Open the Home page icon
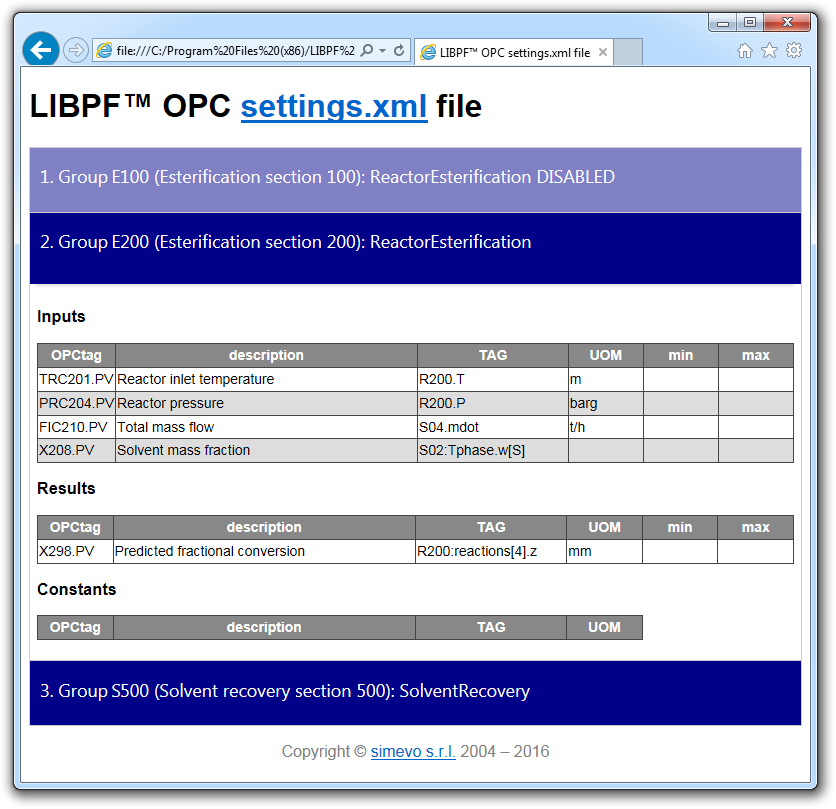This screenshot has width=836, height=809. coord(744,51)
